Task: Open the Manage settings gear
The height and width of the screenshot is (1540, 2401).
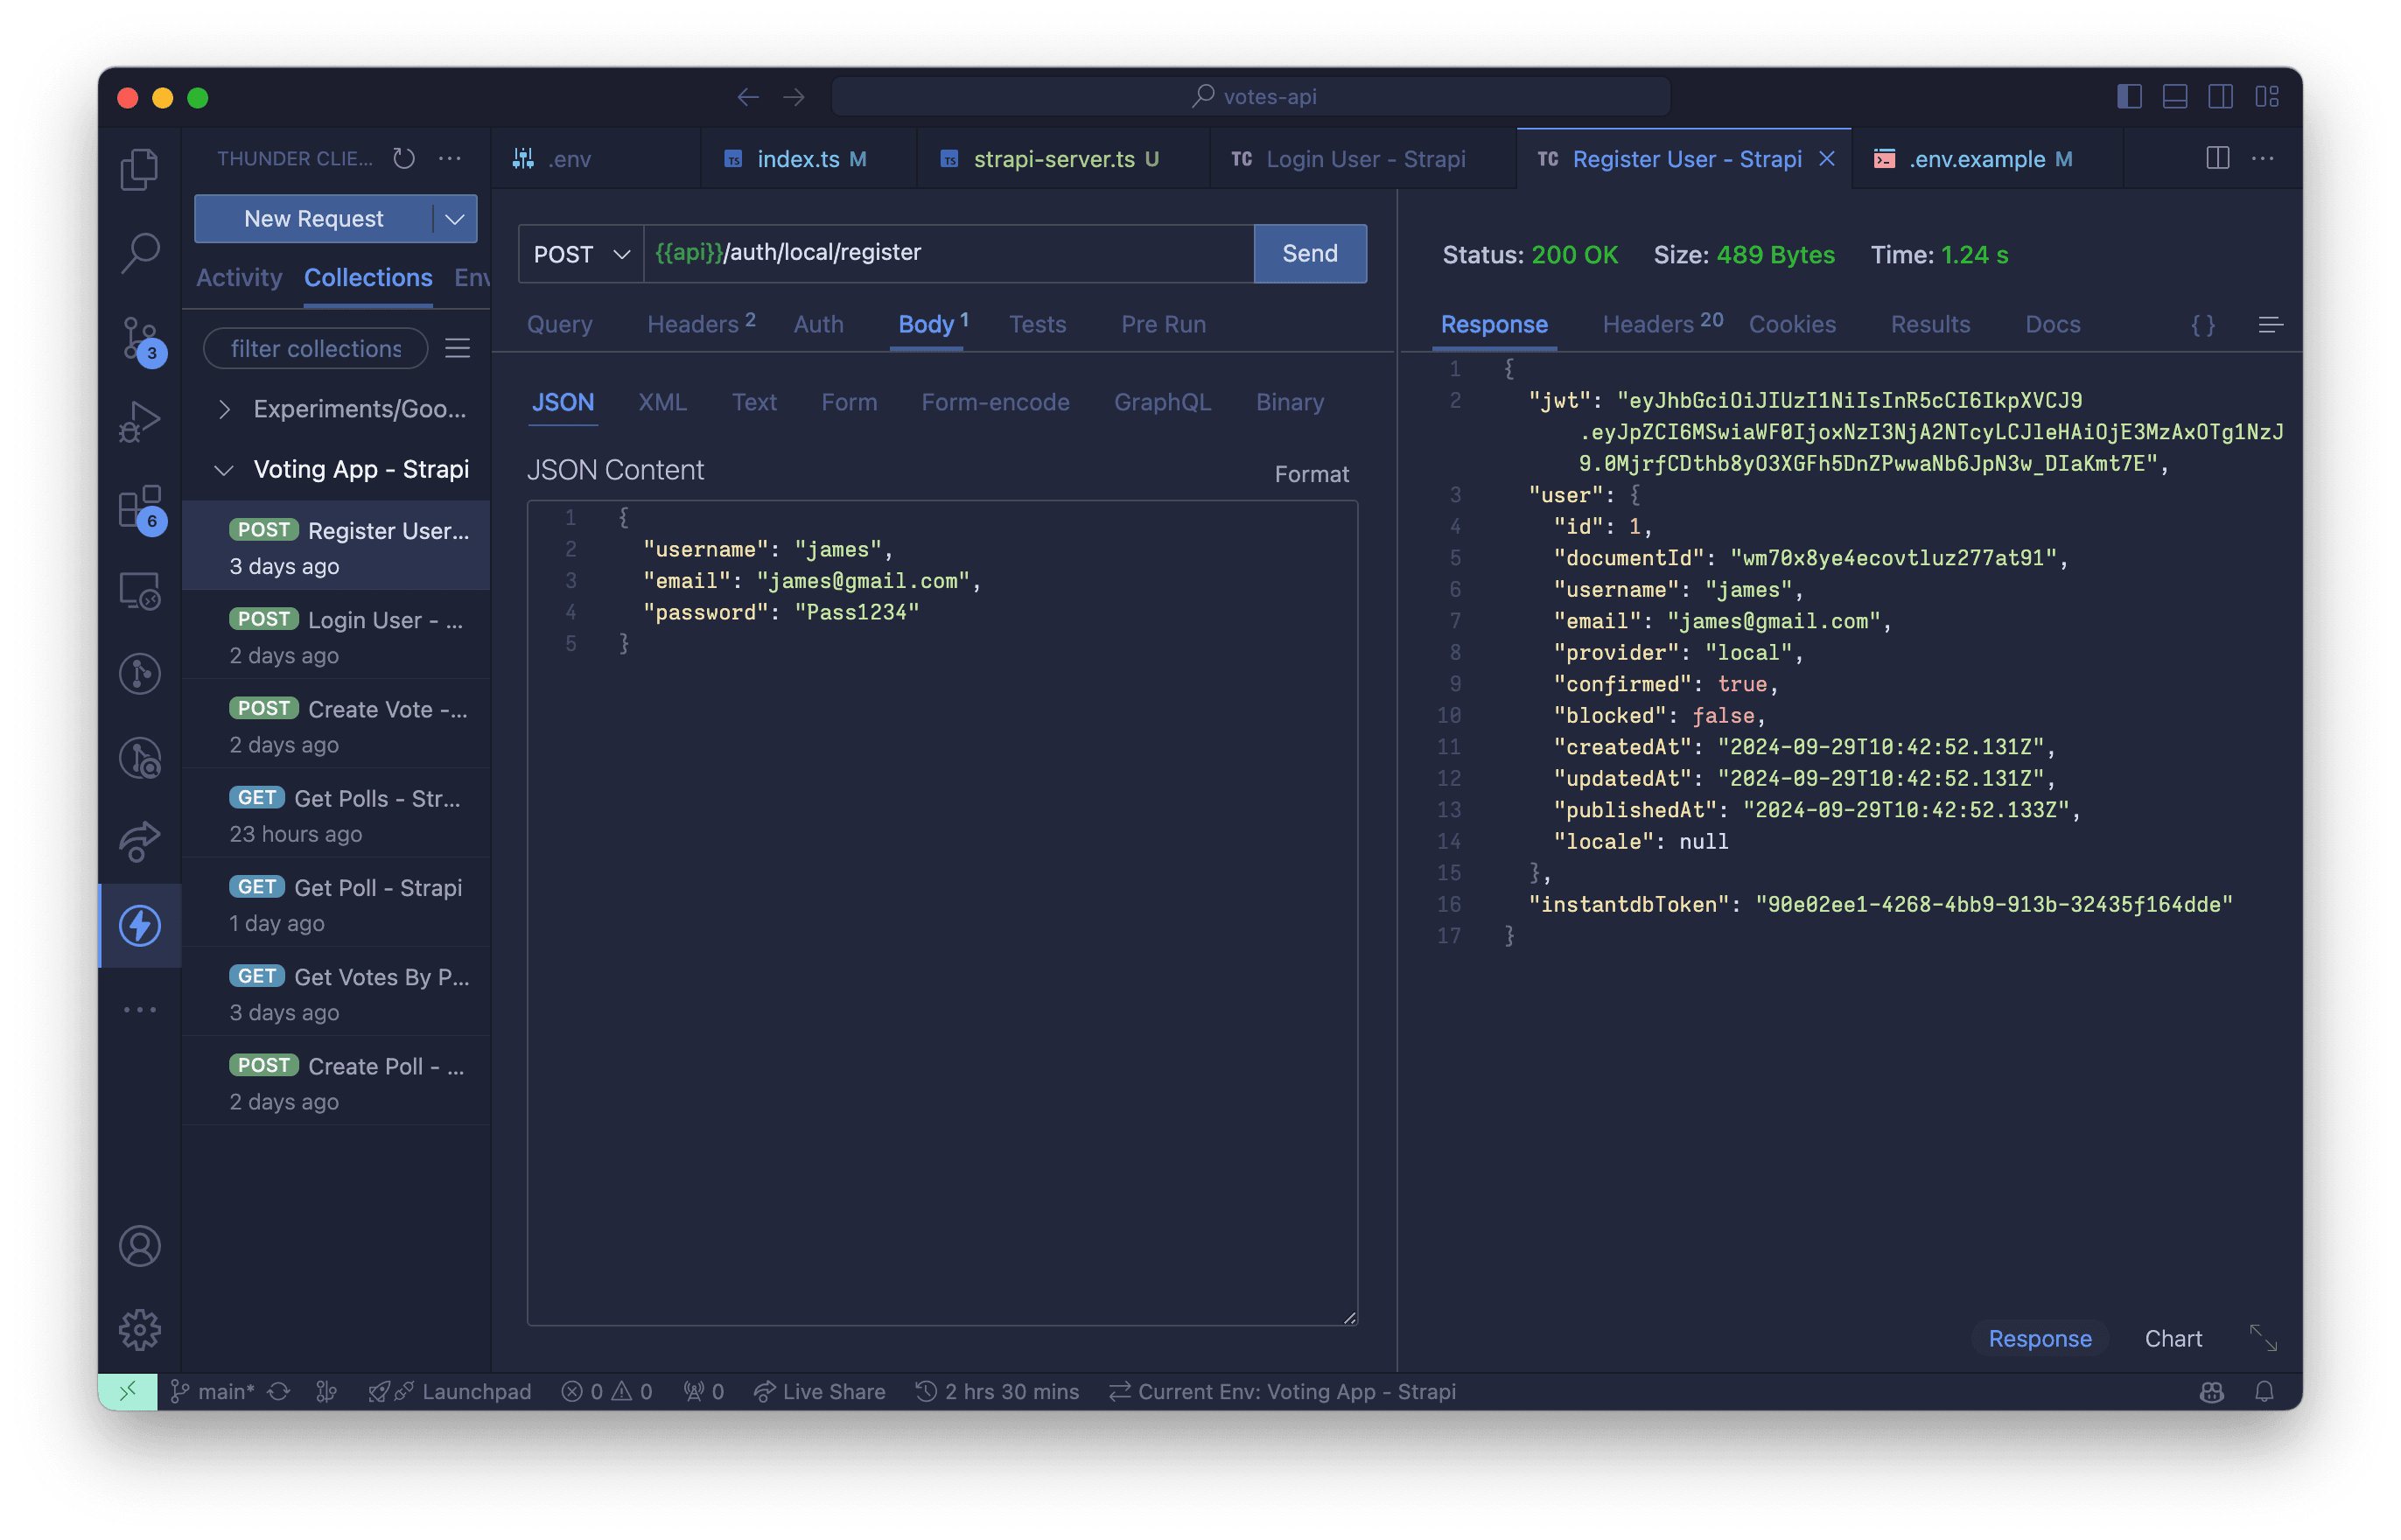Action: pyautogui.click(x=139, y=1329)
